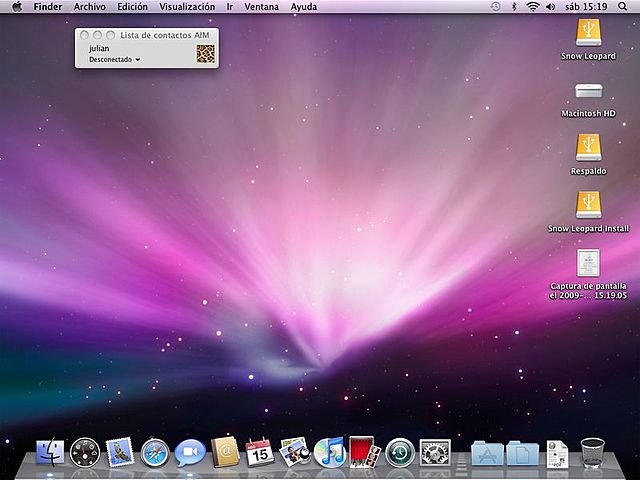Launch Safari compass icon in Dock
640x480 pixels.
[155, 453]
